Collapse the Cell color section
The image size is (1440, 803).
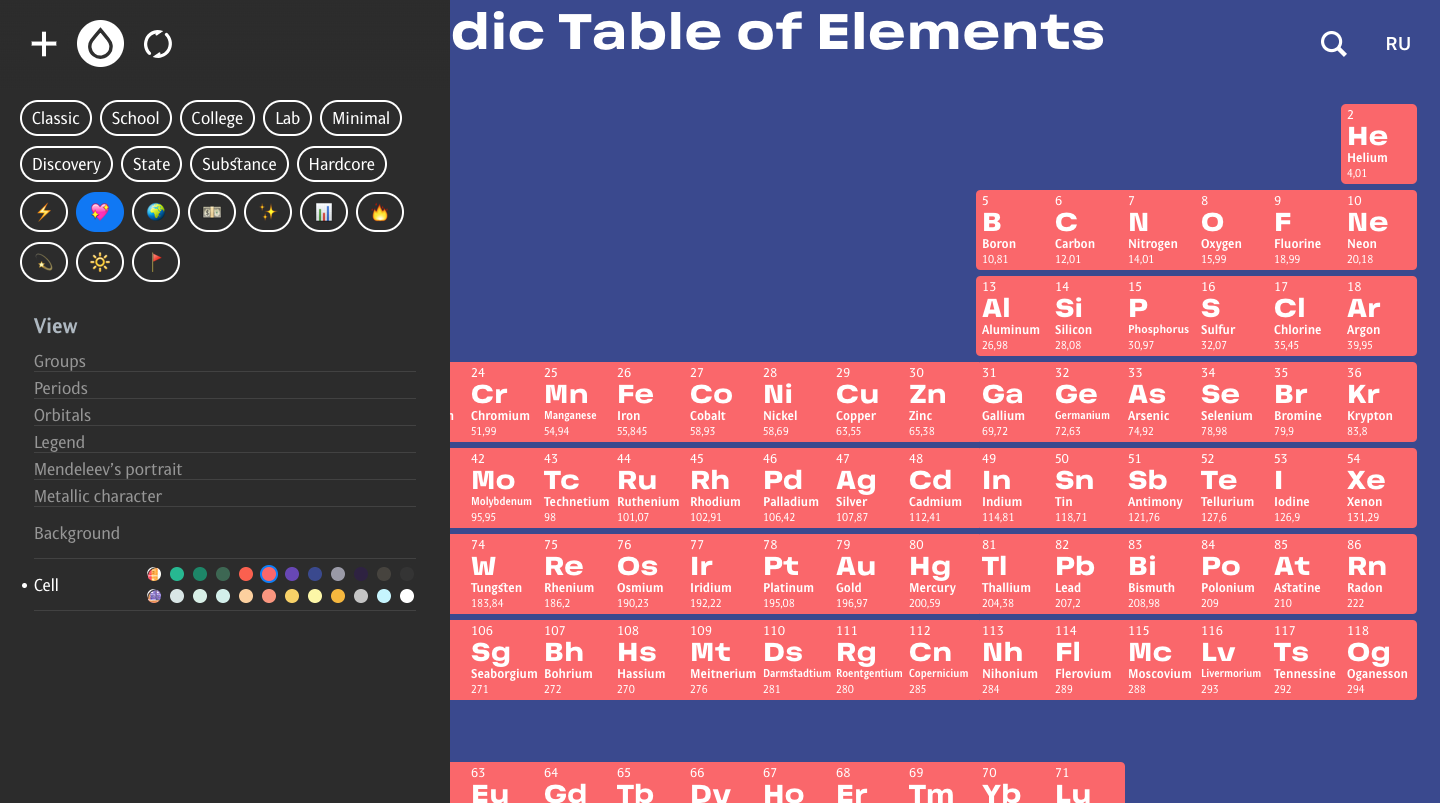click(x=47, y=585)
